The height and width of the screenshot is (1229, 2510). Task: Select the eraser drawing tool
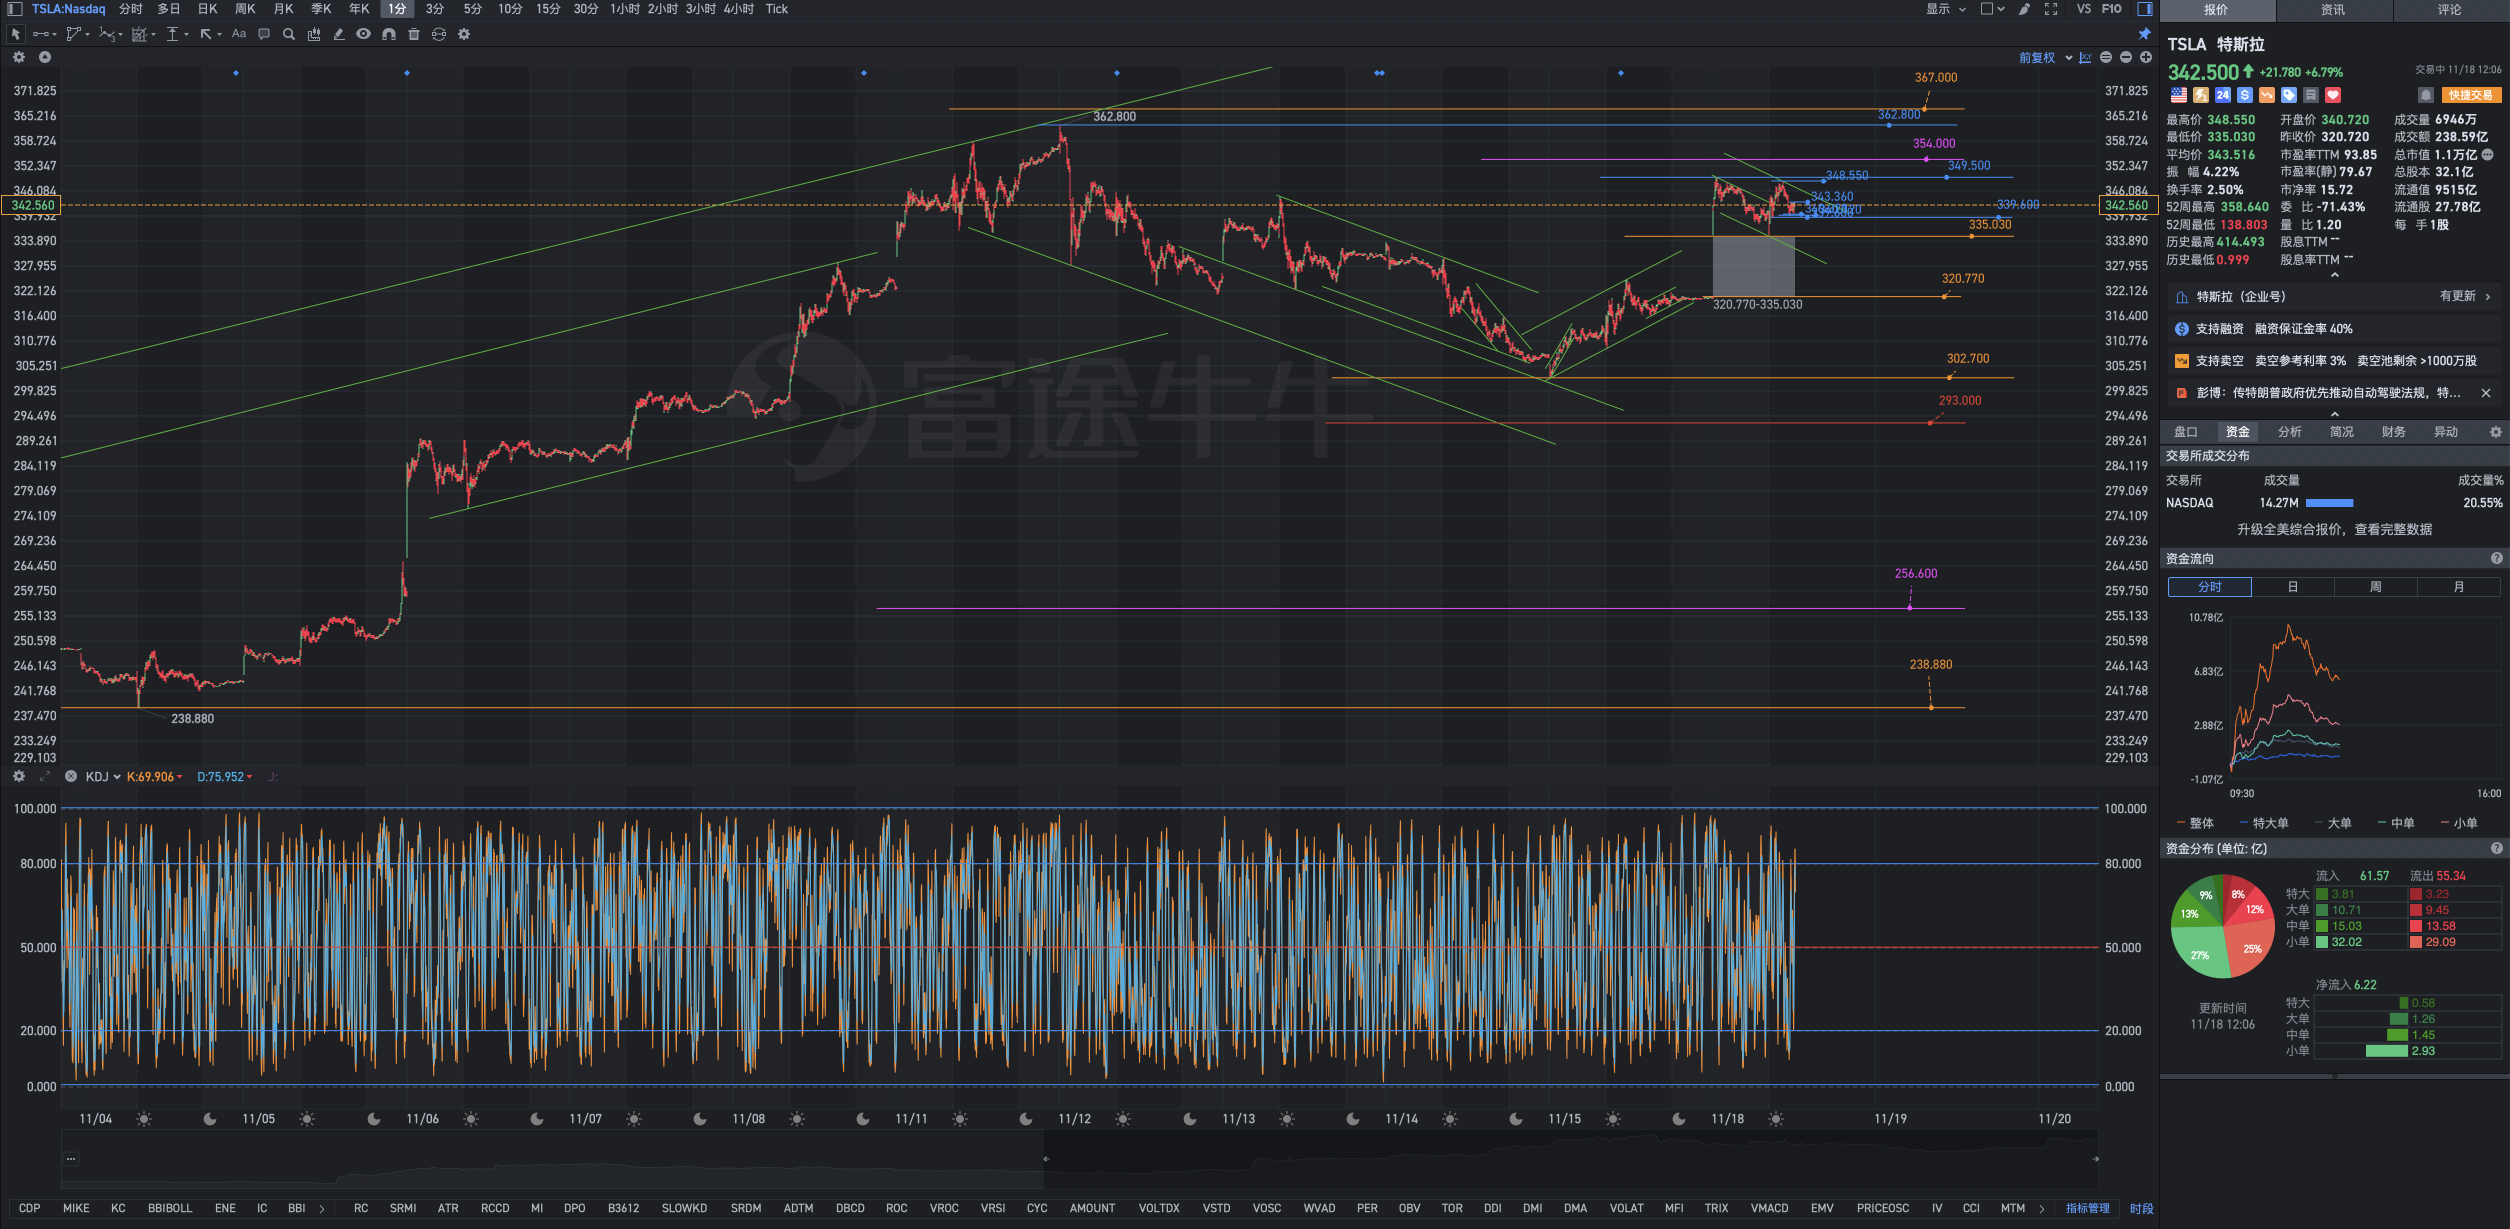[x=339, y=34]
